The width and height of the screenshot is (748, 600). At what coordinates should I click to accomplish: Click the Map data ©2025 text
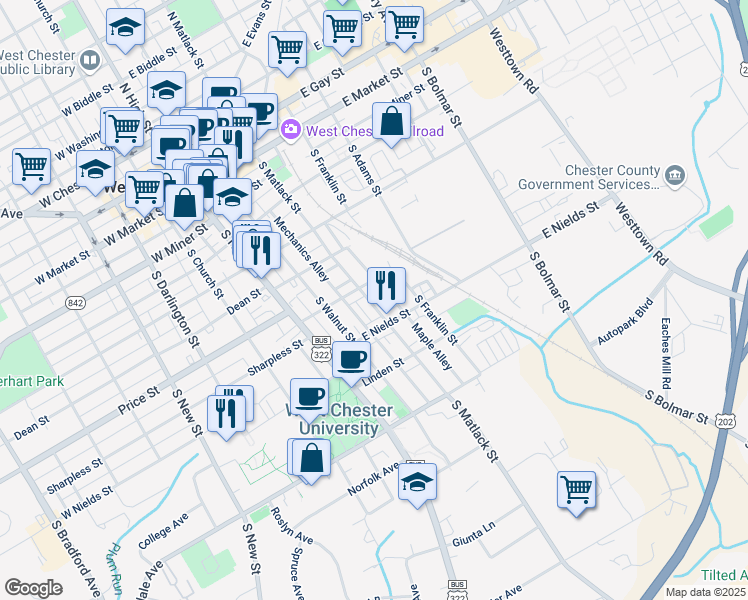tap(706, 592)
